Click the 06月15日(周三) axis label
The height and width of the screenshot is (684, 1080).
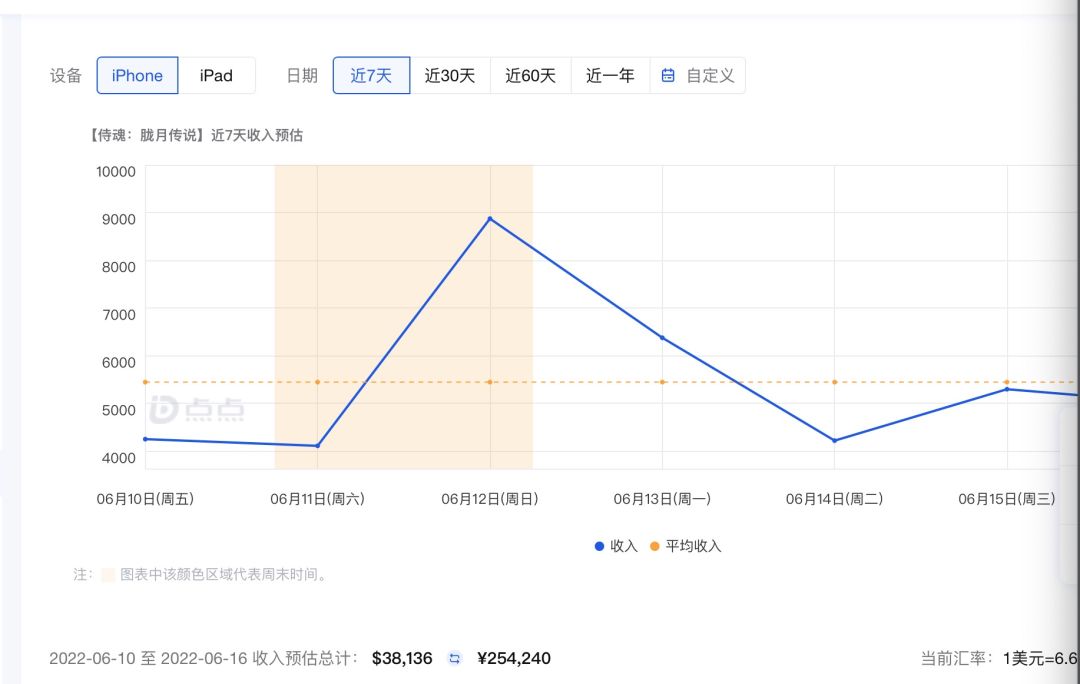[x=1007, y=499]
